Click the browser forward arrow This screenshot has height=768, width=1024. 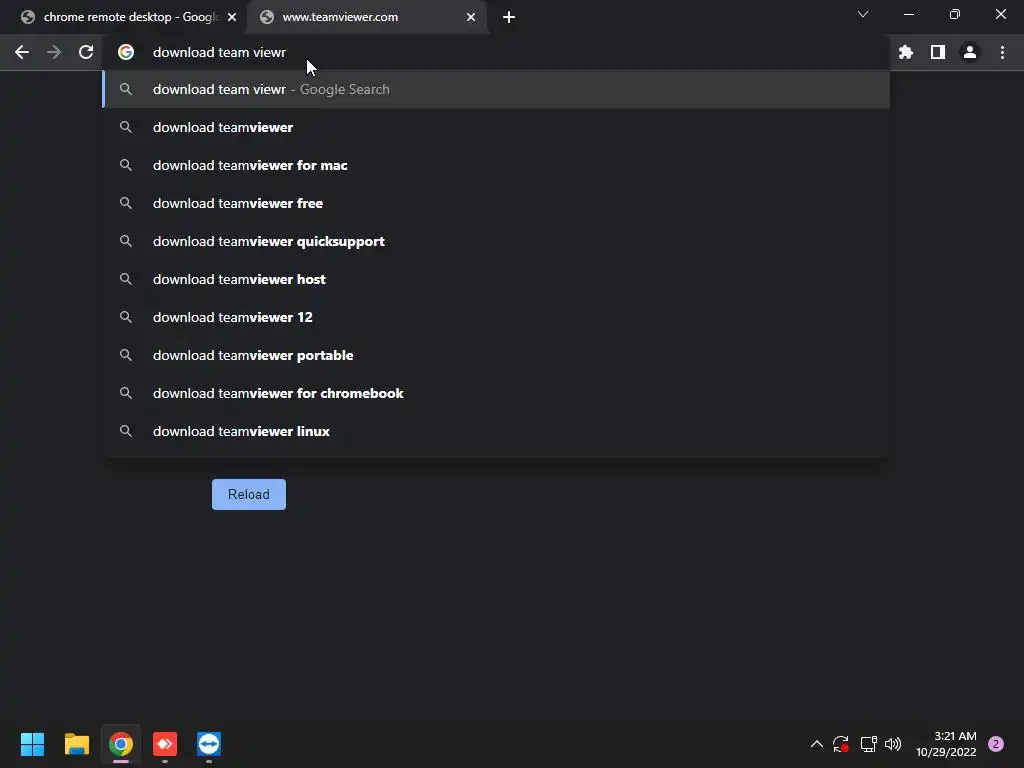(54, 52)
